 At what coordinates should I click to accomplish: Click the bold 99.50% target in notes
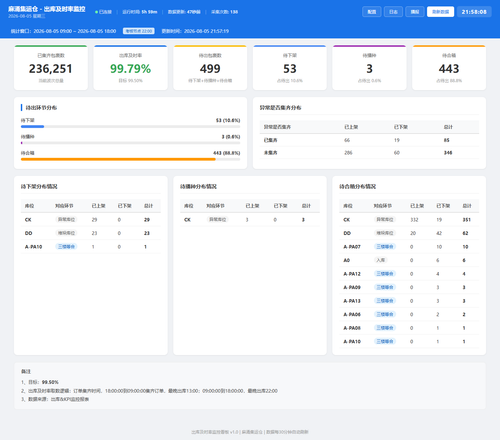(50, 382)
